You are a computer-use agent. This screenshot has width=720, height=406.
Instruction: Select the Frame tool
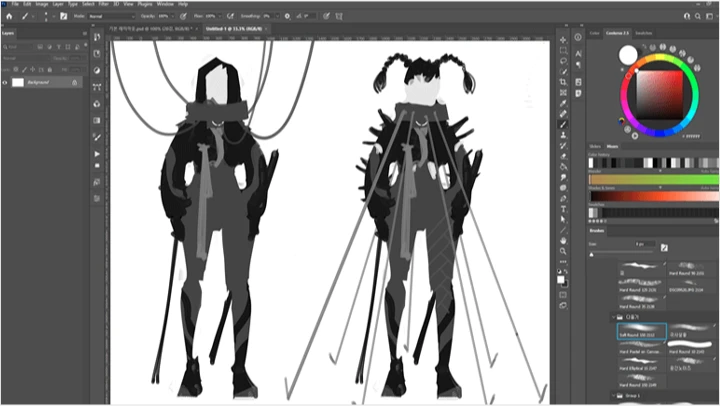click(x=563, y=93)
